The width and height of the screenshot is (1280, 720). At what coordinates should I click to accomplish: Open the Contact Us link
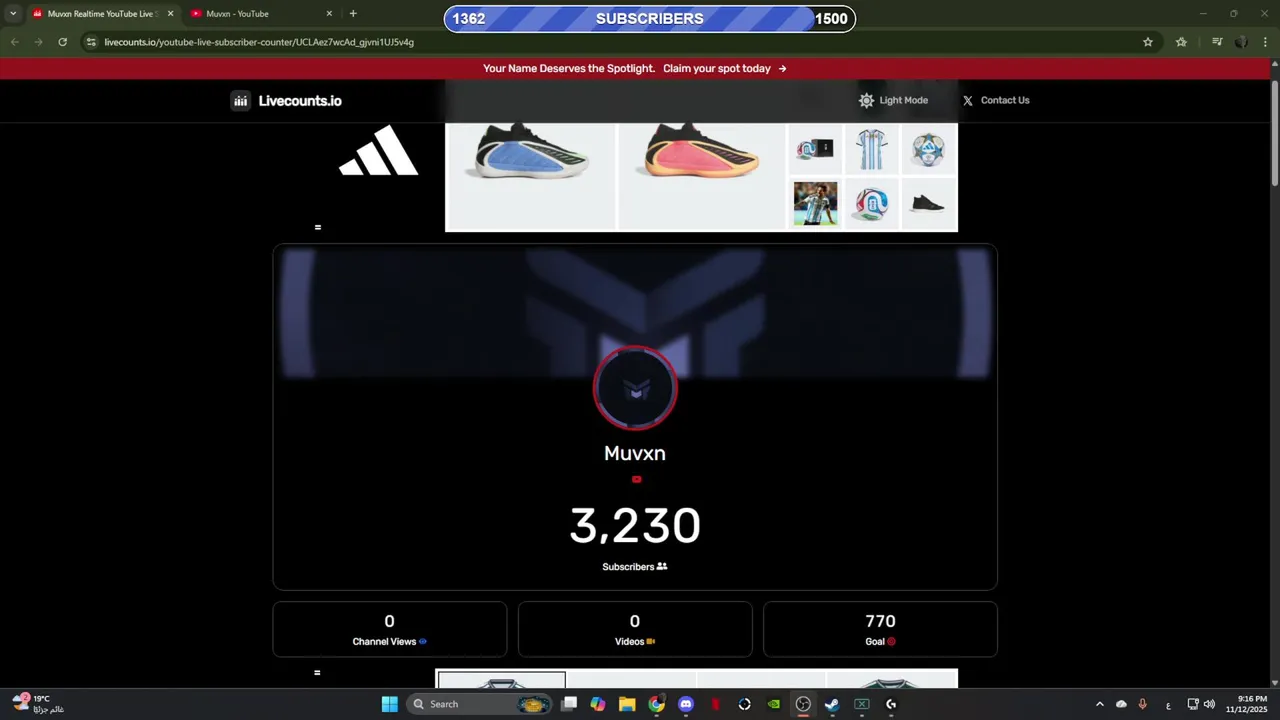996,100
